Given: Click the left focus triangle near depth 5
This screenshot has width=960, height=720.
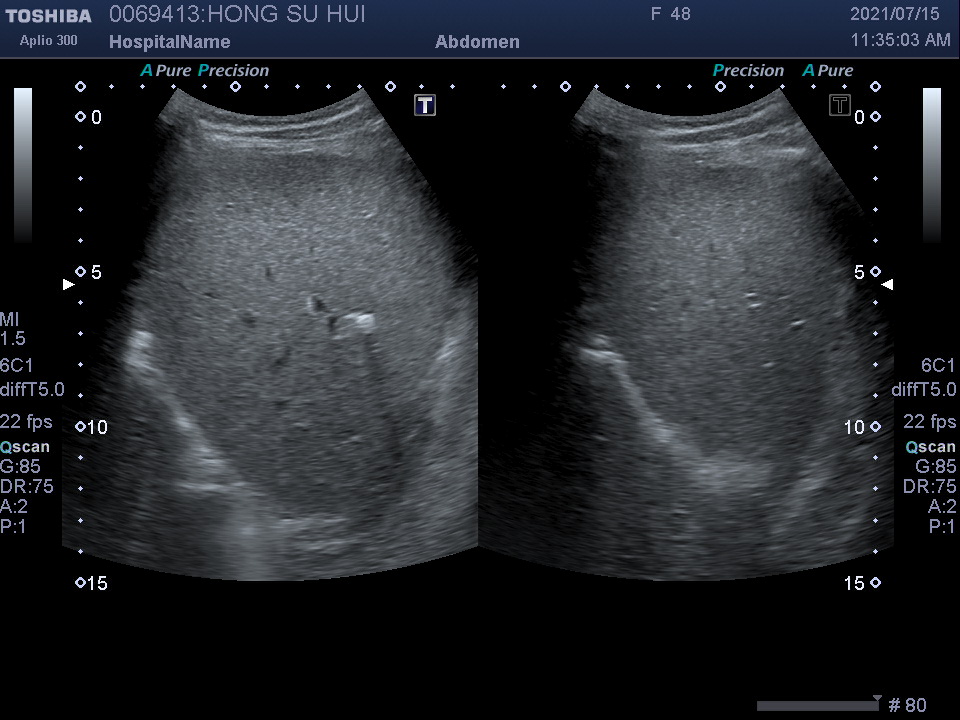Looking at the screenshot, I should click(69, 285).
